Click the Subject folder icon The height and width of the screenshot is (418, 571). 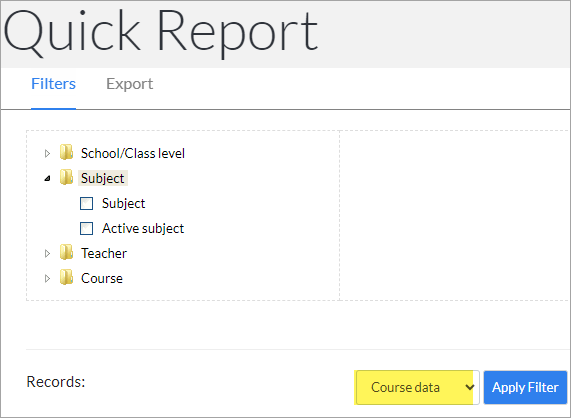point(66,177)
